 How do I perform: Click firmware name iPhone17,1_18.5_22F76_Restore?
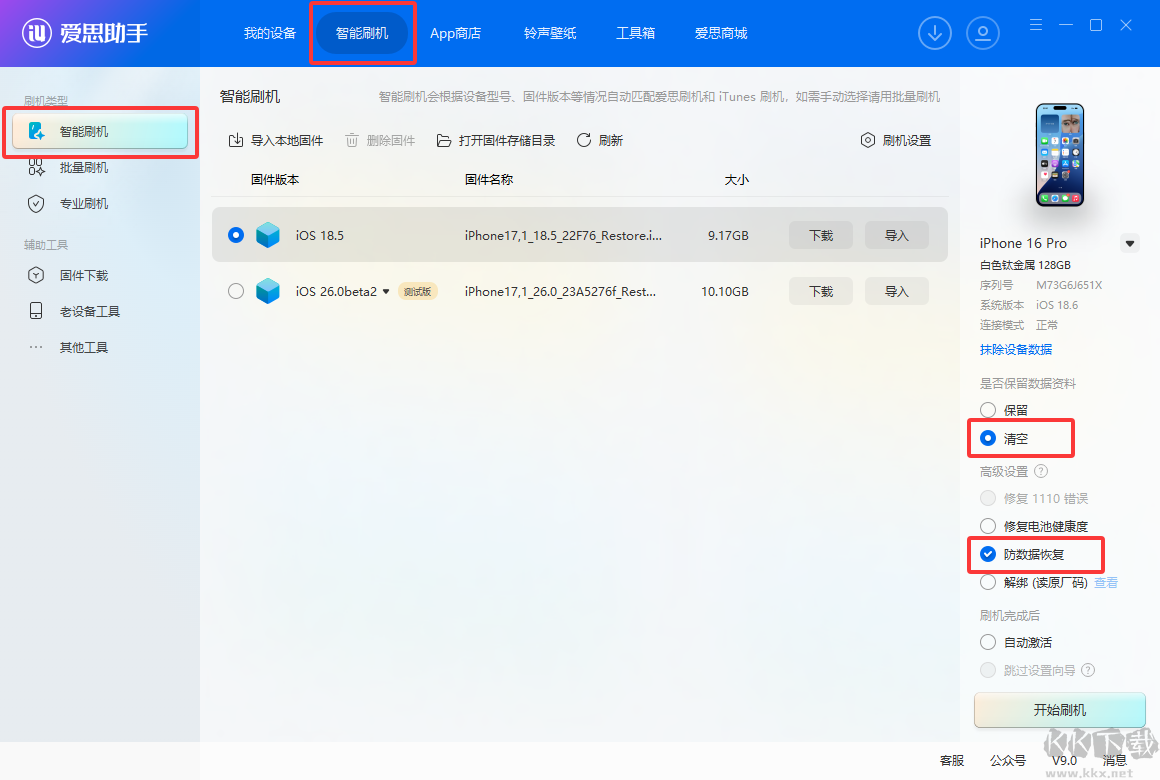[563, 235]
